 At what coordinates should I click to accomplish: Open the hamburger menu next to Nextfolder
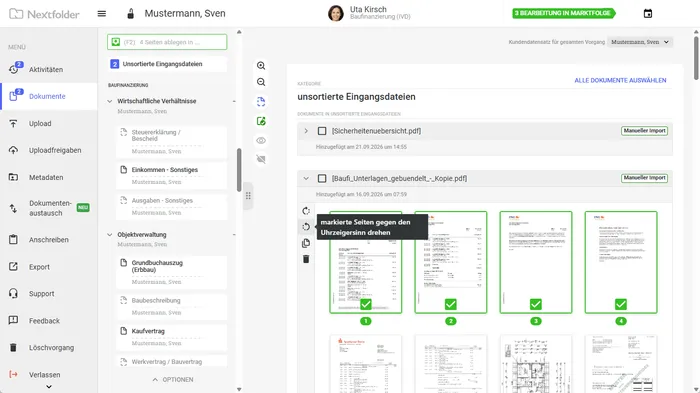102,13
